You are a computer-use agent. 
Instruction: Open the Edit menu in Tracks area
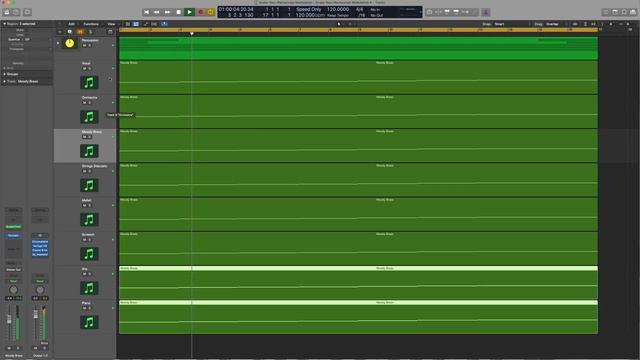[x=71, y=24]
